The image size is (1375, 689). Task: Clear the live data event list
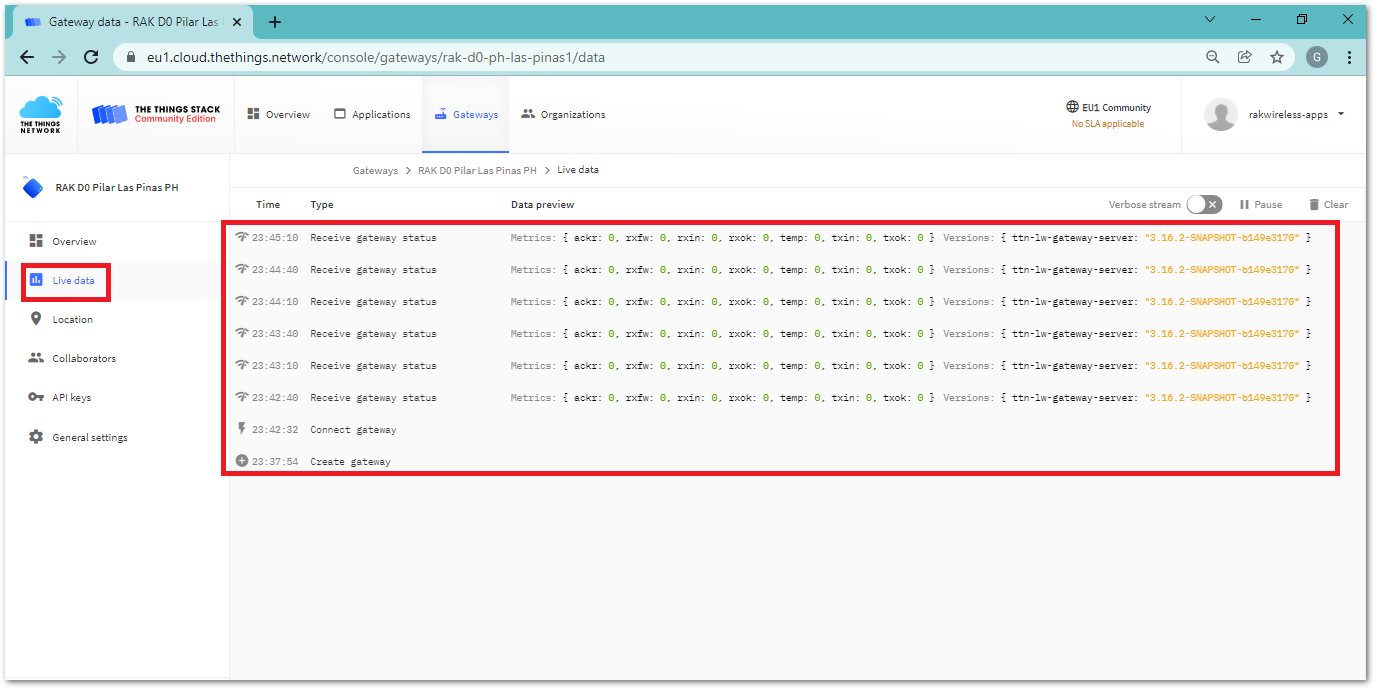click(1328, 204)
